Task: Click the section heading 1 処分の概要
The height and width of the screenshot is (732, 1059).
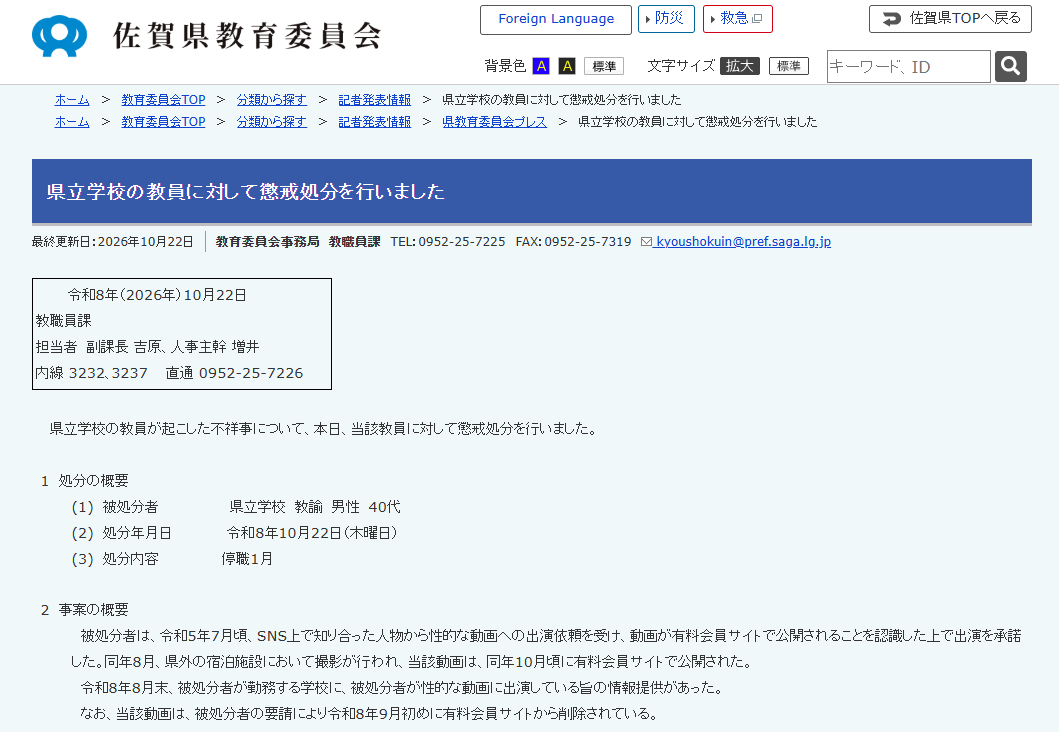Action: pos(84,481)
